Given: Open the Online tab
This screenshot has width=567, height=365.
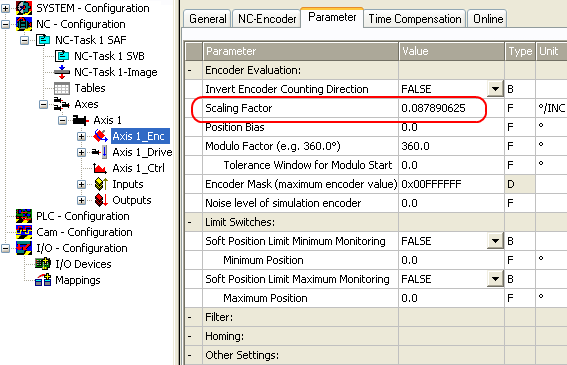Looking at the screenshot, I should click(488, 19).
